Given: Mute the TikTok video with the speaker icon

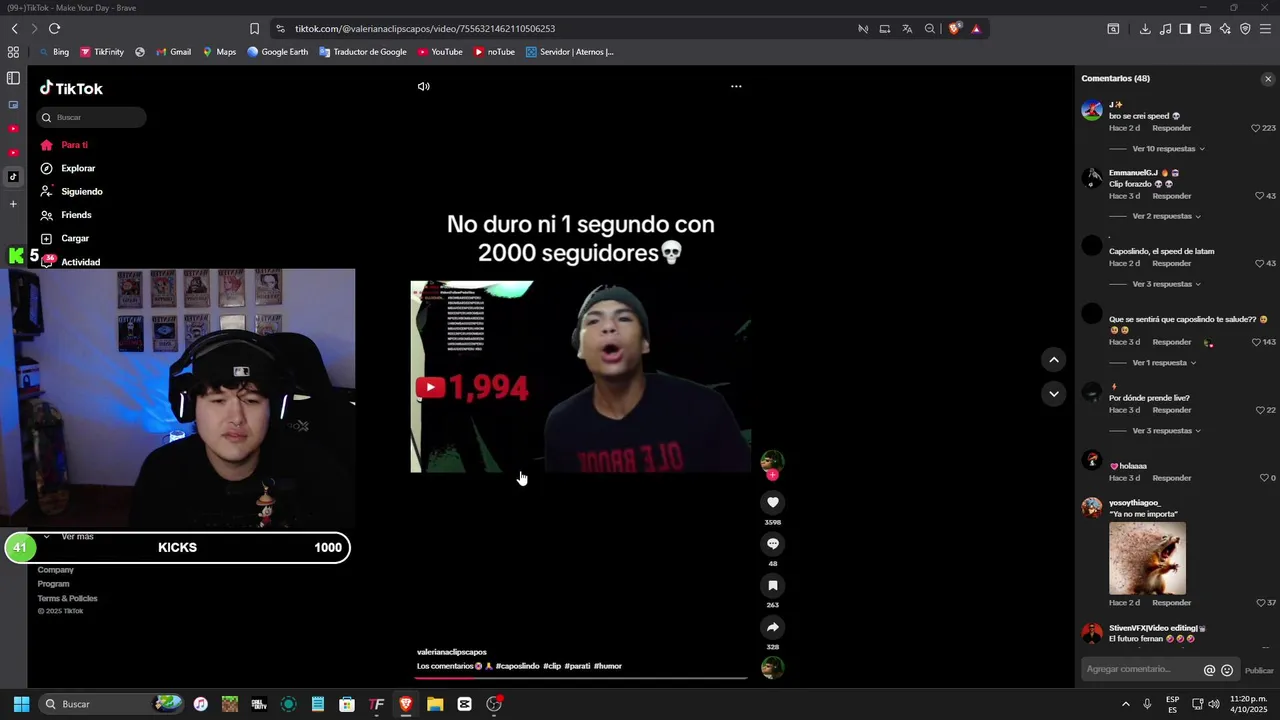Looking at the screenshot, I should point(424,86).
